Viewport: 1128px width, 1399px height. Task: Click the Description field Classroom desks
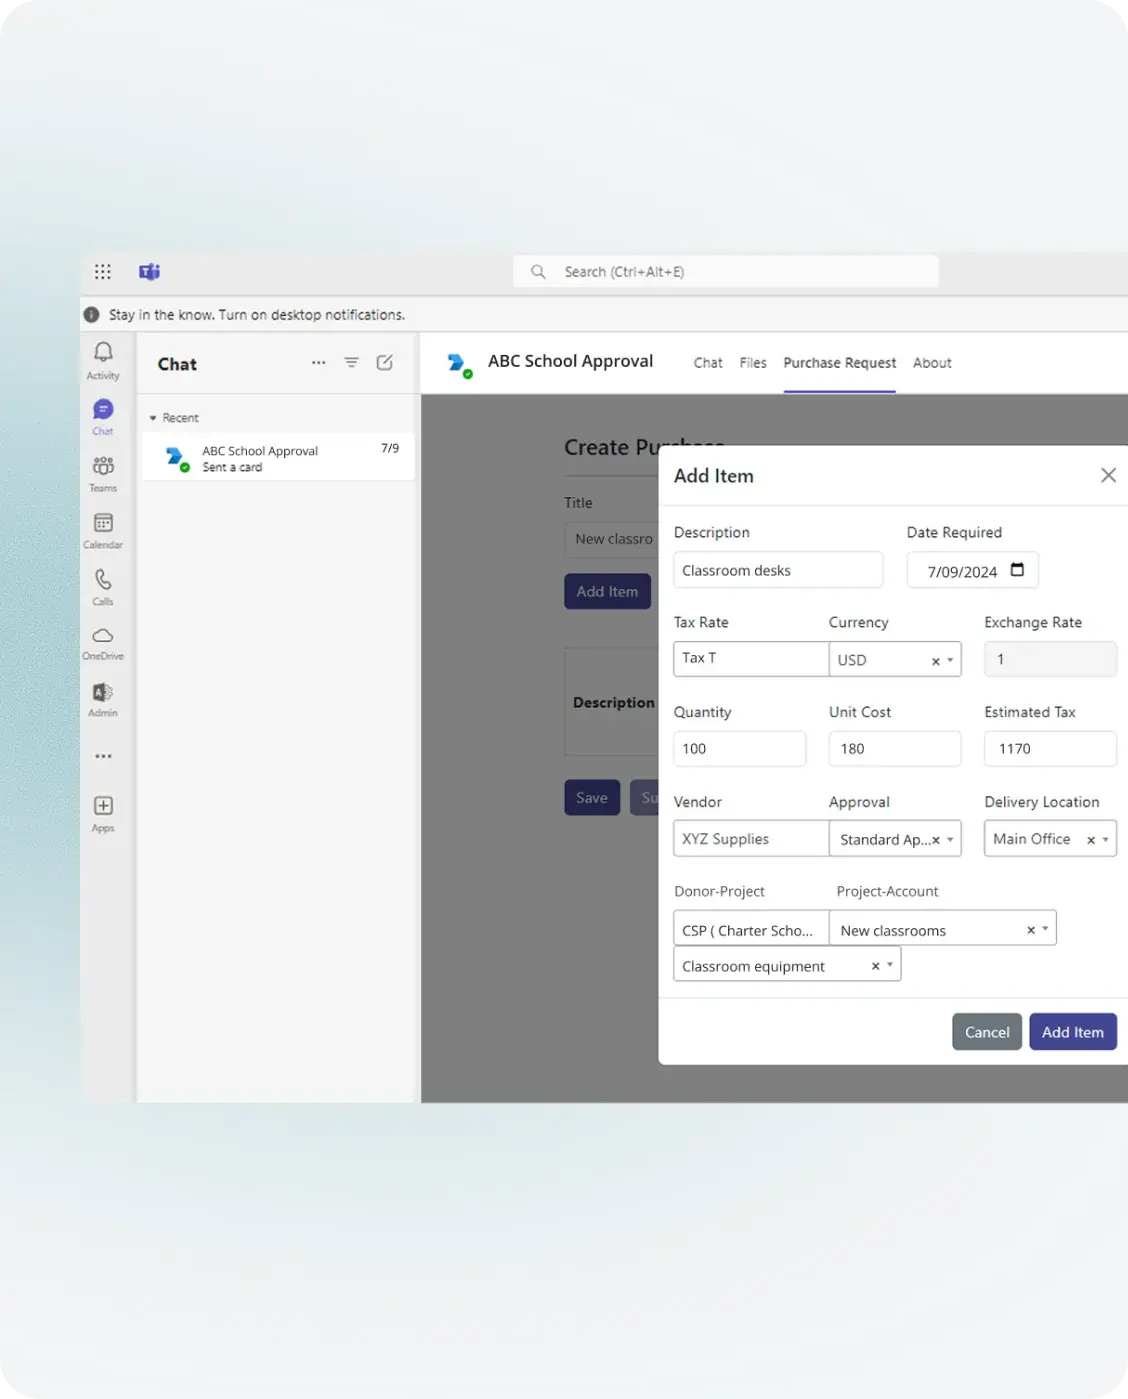point(778,570)
